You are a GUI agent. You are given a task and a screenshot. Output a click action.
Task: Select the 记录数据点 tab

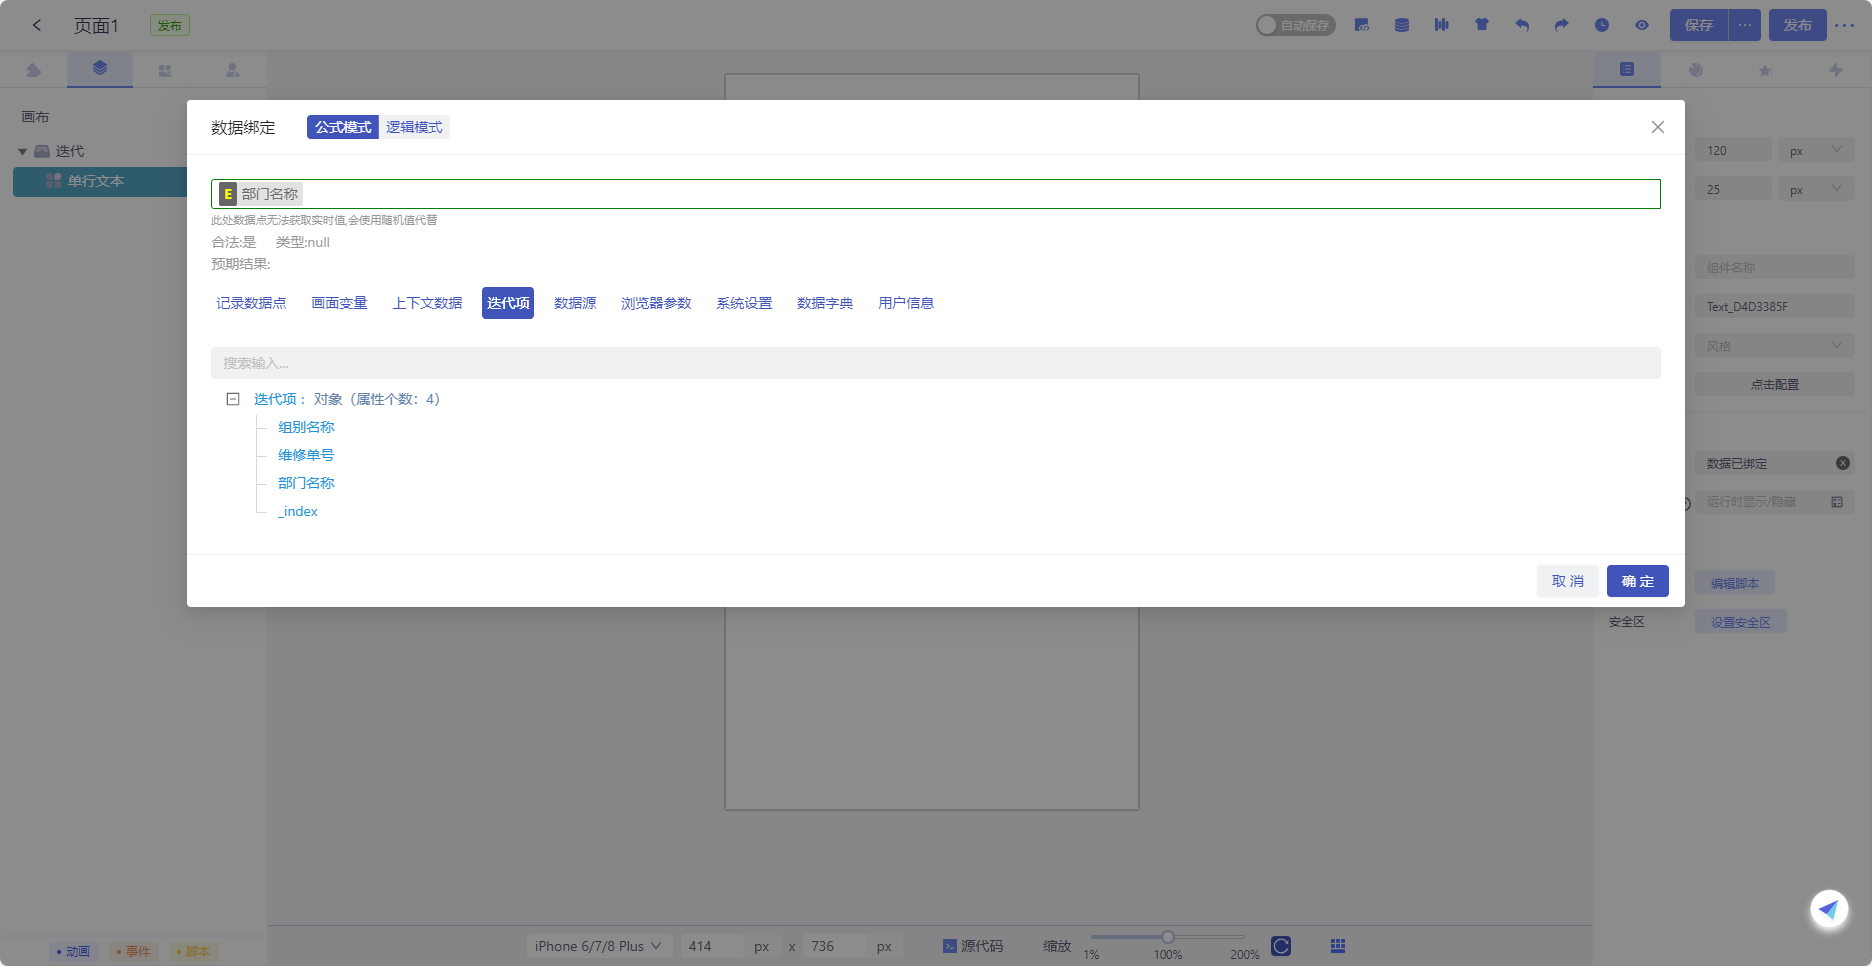coord(251,303)
